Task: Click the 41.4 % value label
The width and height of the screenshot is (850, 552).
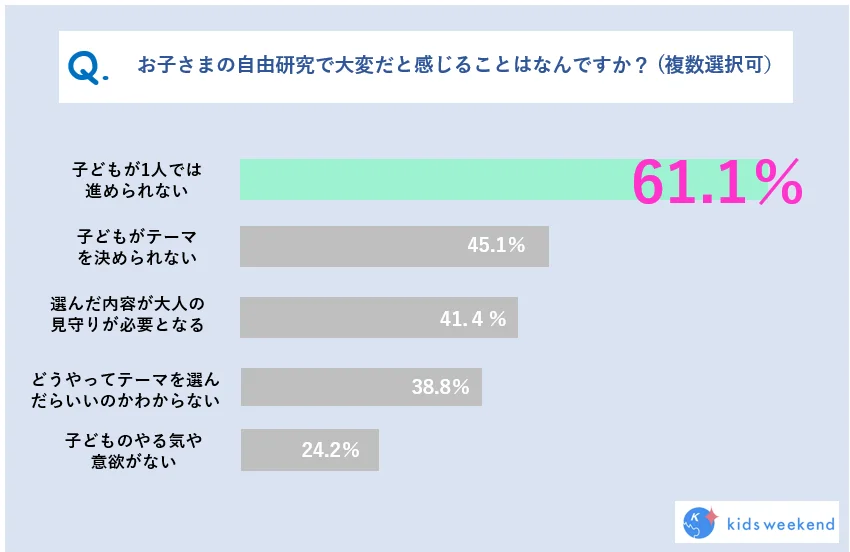Action: click(473, 319)
